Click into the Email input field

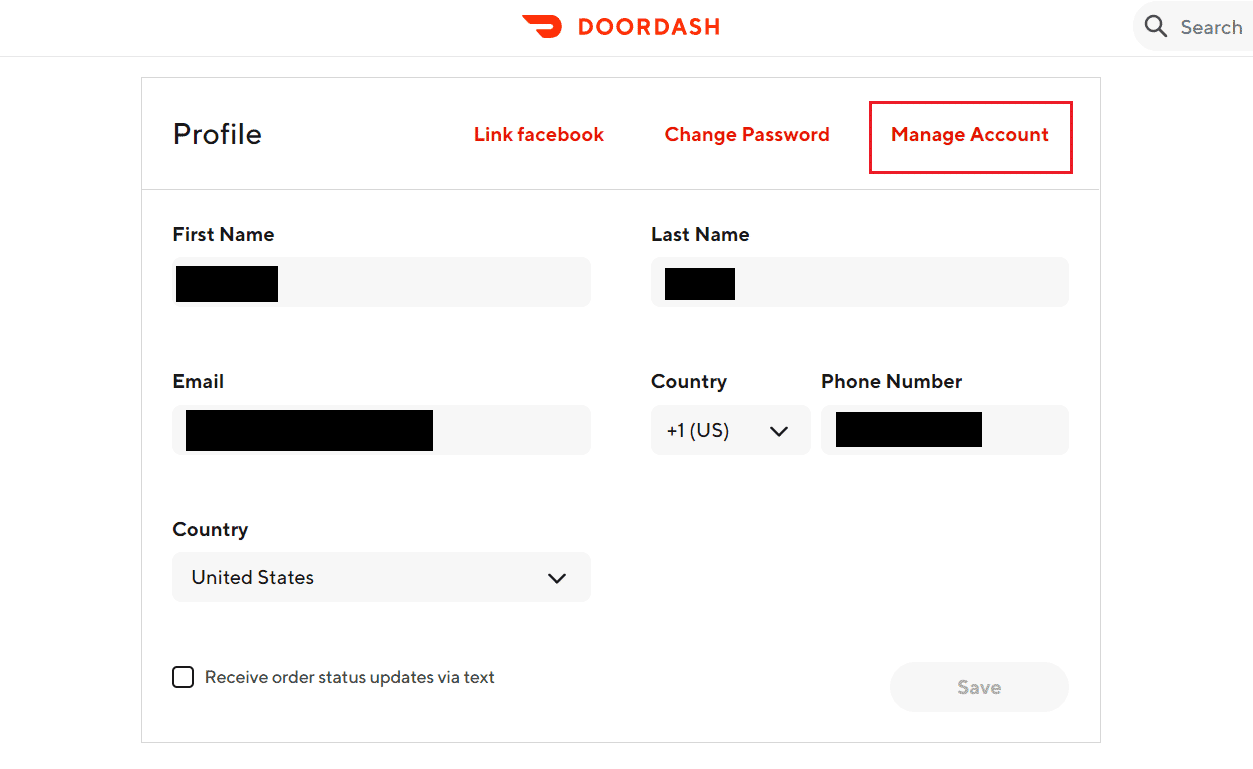pyautogui.click(x=381, y=430)
